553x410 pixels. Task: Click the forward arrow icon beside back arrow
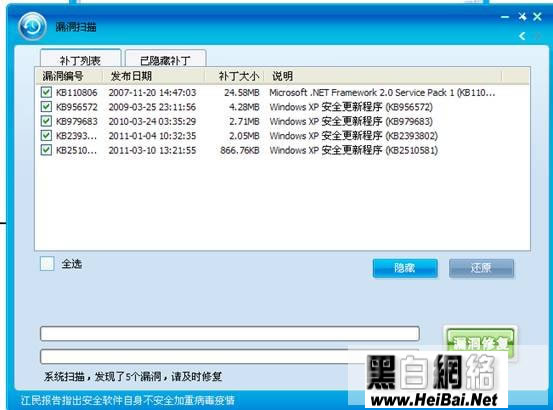pyautogui.click(x=537, y=36)
